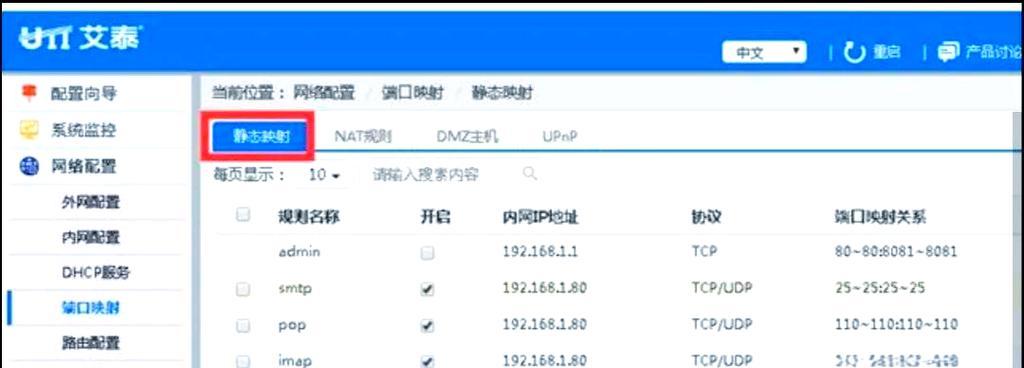
Task: Switch to the NAT规则 tab
Action: click(x=363, y=136)
